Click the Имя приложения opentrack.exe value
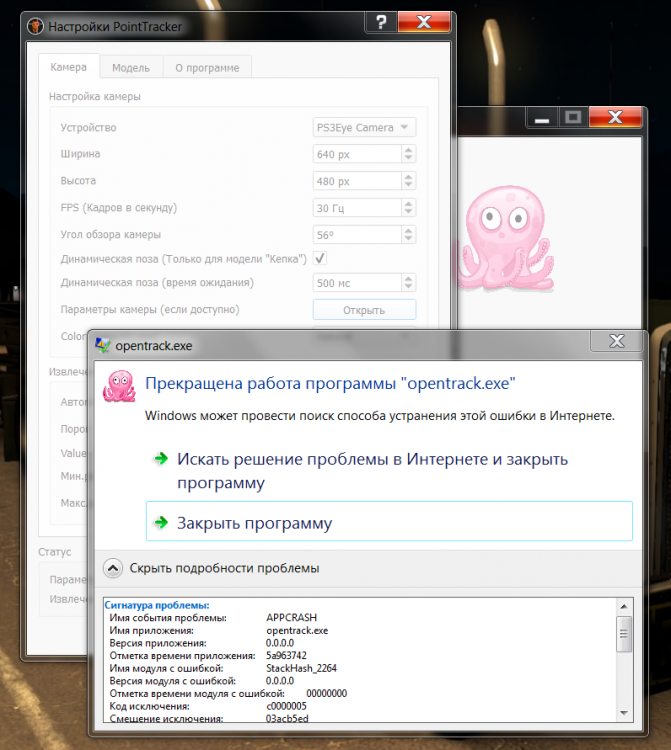The height and width of the screenshot is (750, 671). click(x=297, y=630)
